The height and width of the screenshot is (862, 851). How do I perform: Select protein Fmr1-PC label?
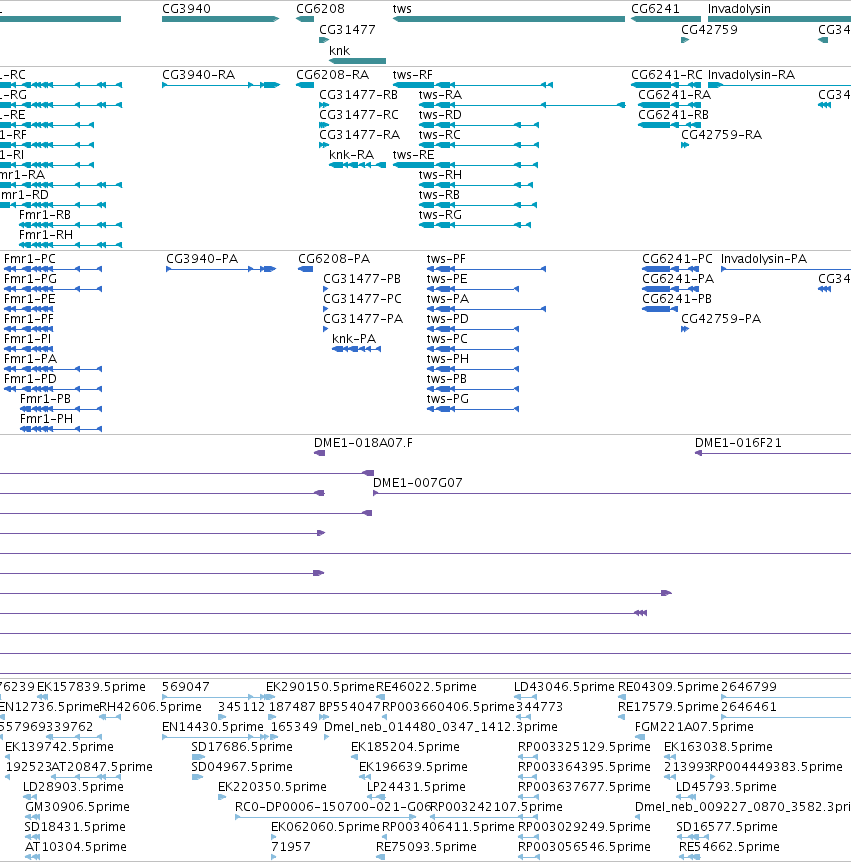coord(30,259)
